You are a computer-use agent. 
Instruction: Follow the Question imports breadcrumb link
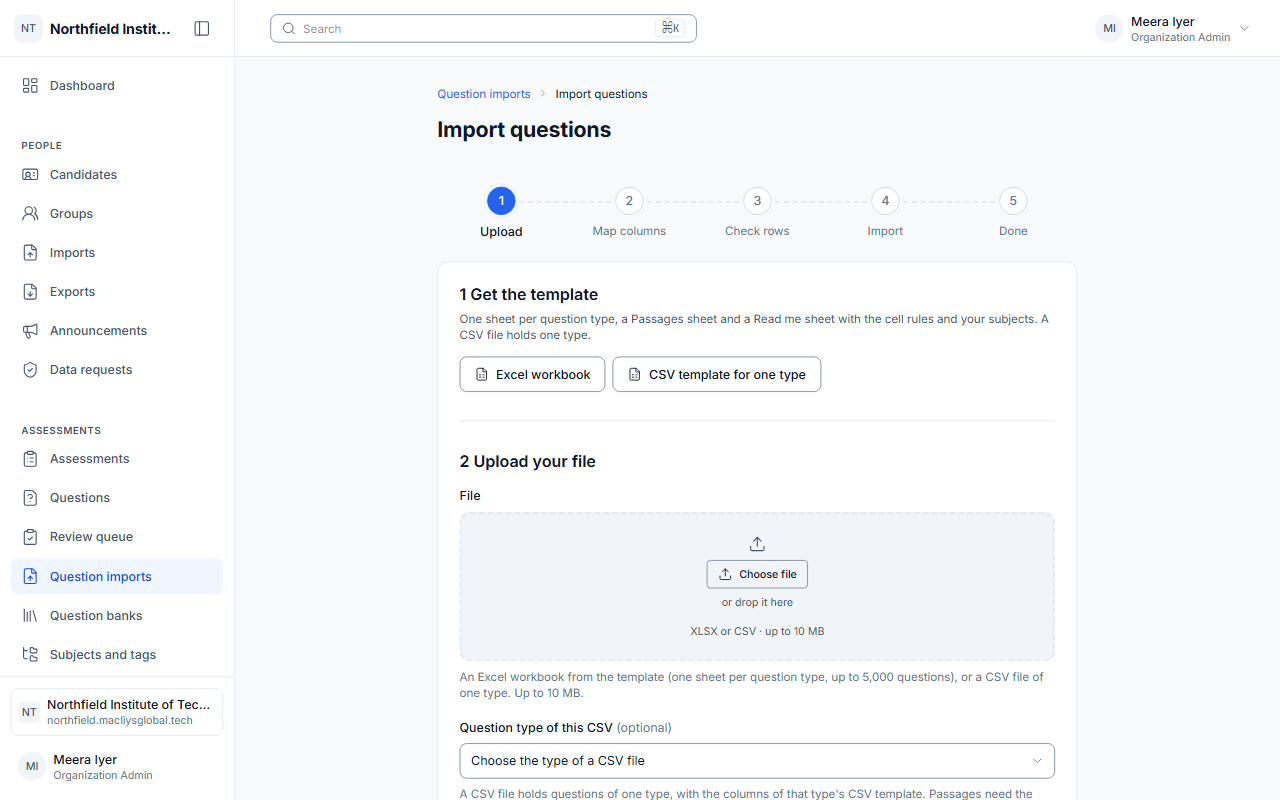(x=484, y=94)
